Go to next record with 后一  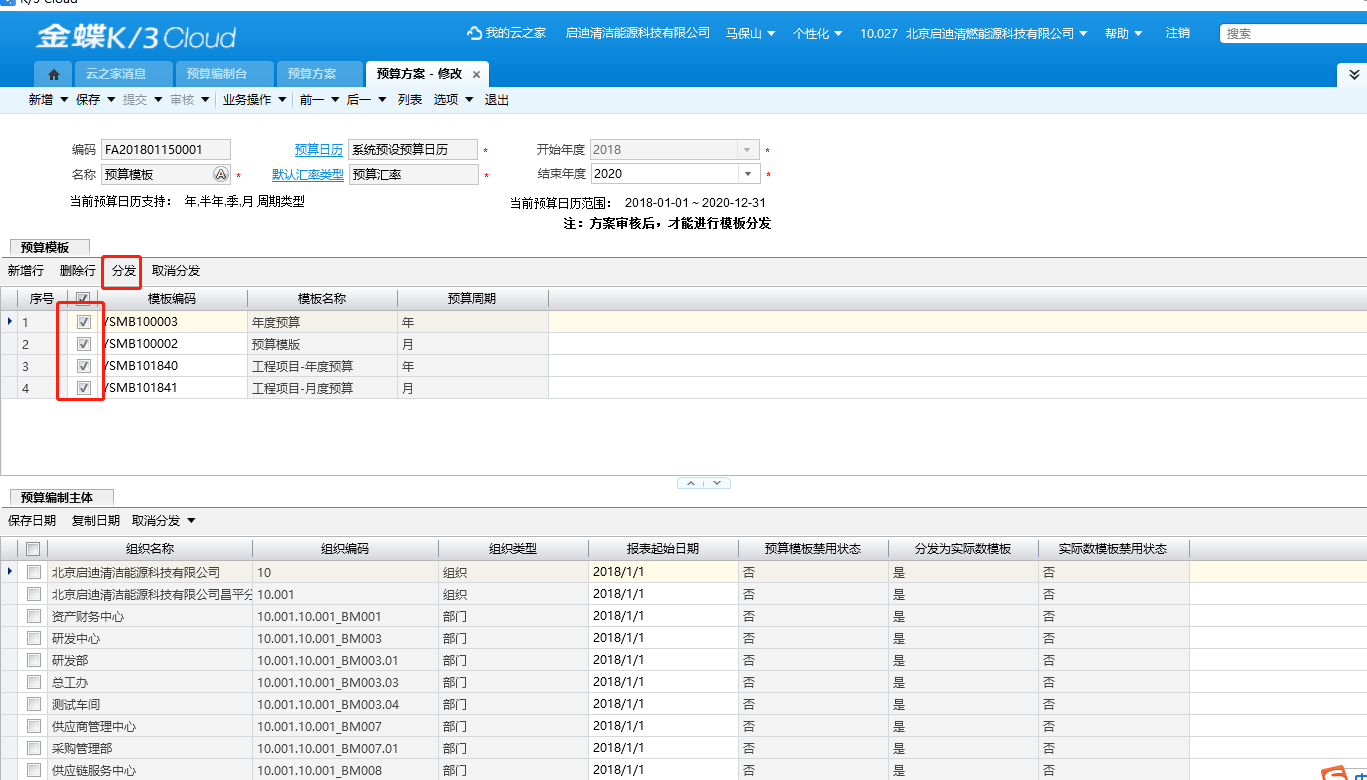coord(358,100)
